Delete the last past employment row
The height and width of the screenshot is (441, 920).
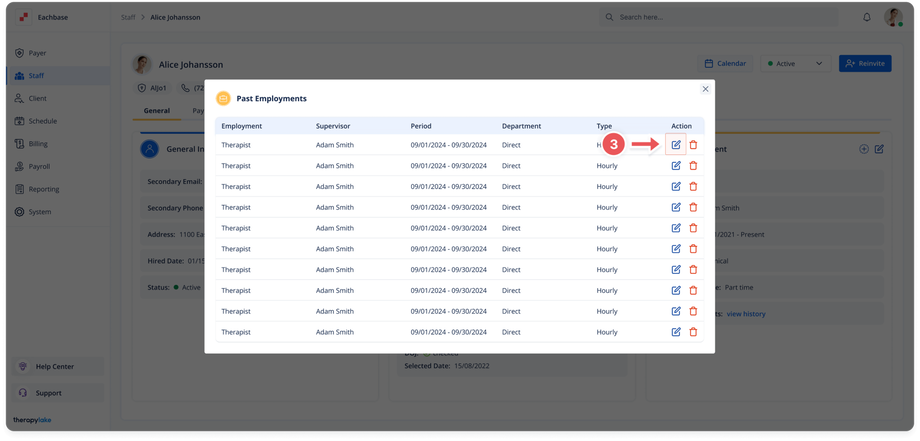coord(693,332)
